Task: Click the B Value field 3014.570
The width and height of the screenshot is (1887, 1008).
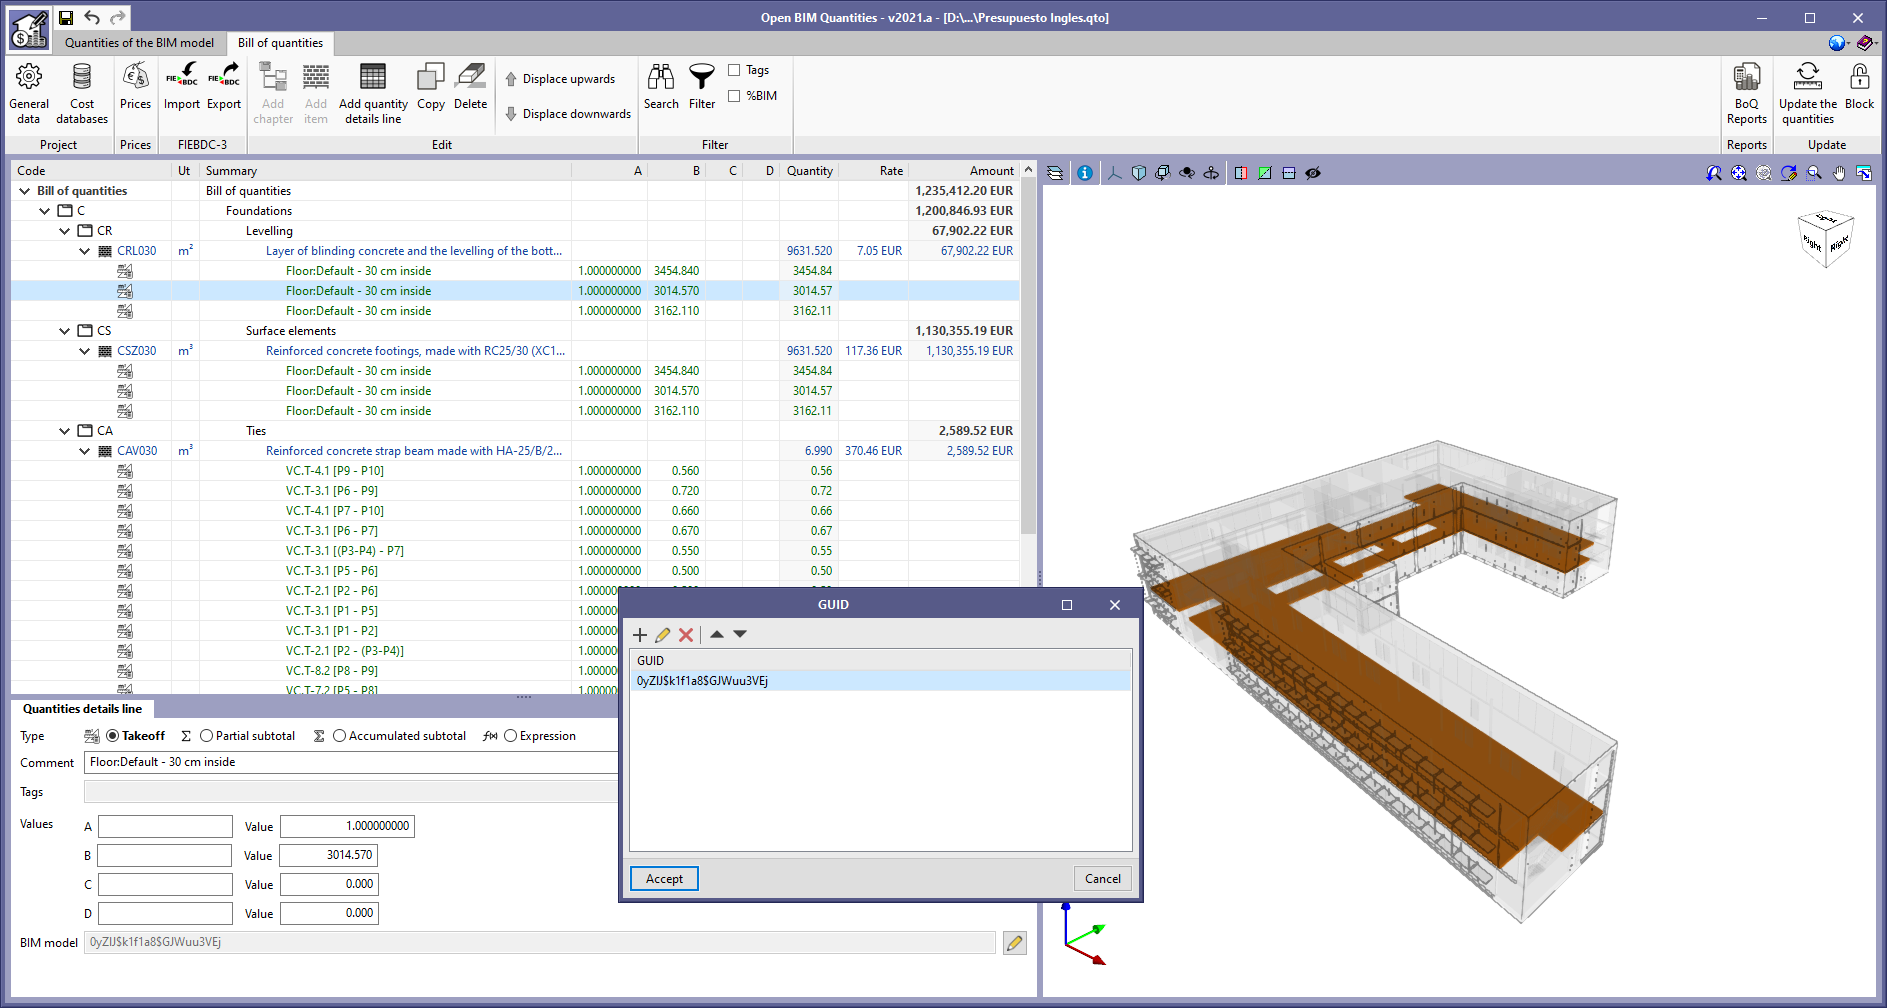Action: pos(328,856)
